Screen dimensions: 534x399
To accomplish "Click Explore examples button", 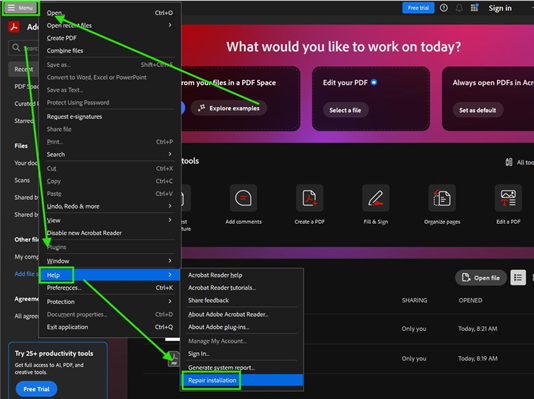I will pyautogui.click(x=229, y=108).
